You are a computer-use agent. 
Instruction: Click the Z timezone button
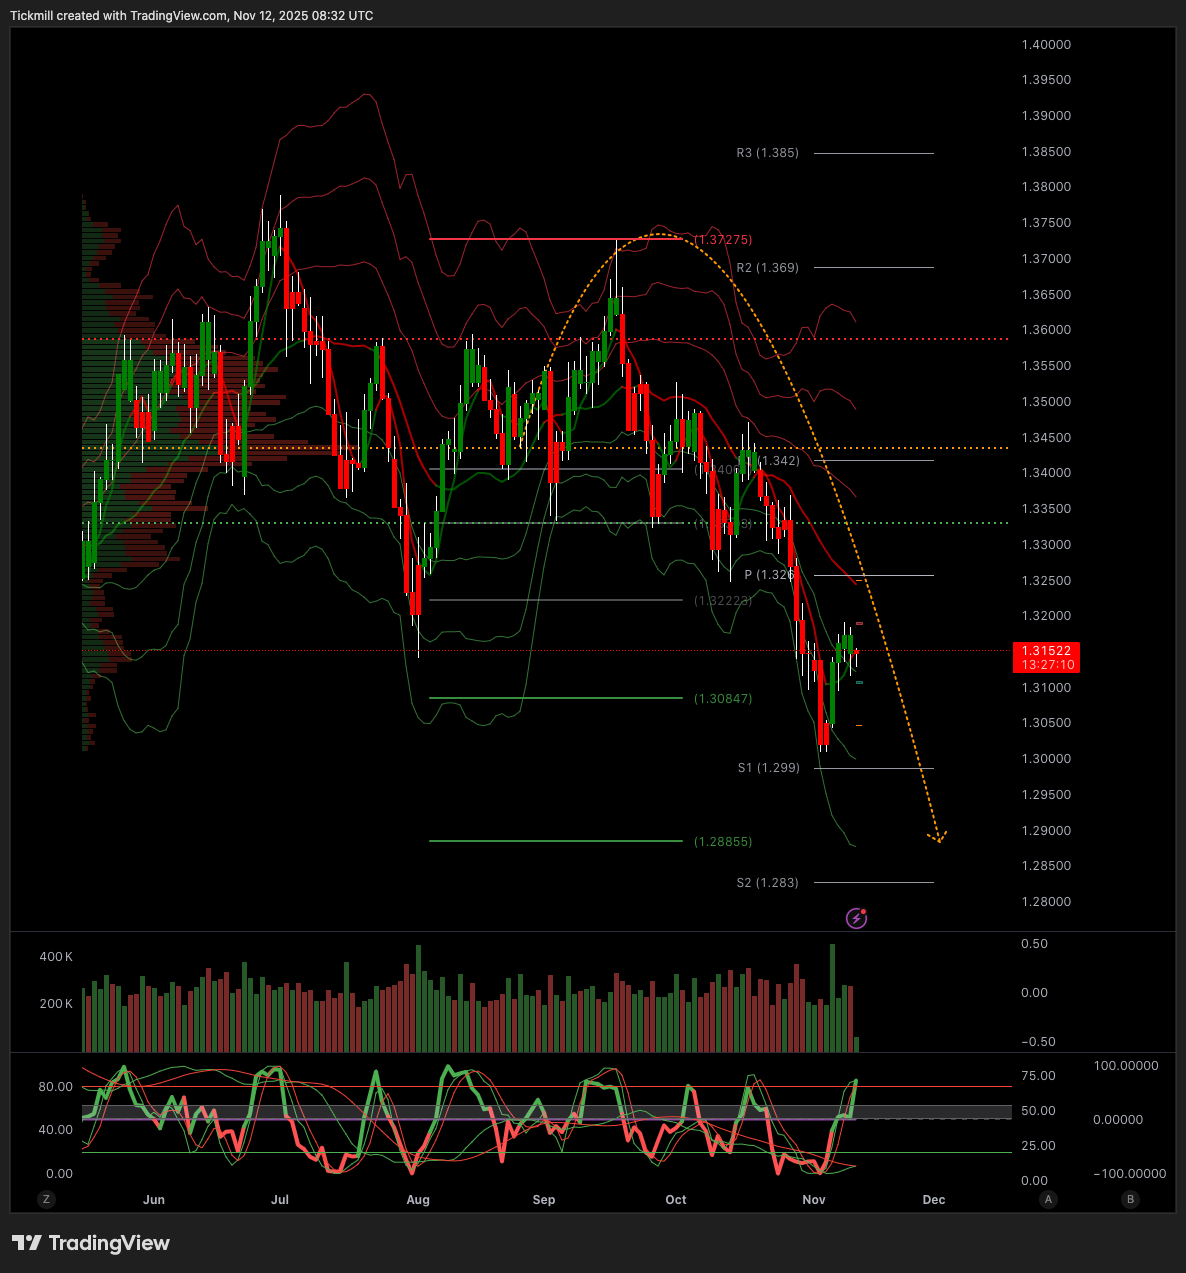(x=46, y=1199)
